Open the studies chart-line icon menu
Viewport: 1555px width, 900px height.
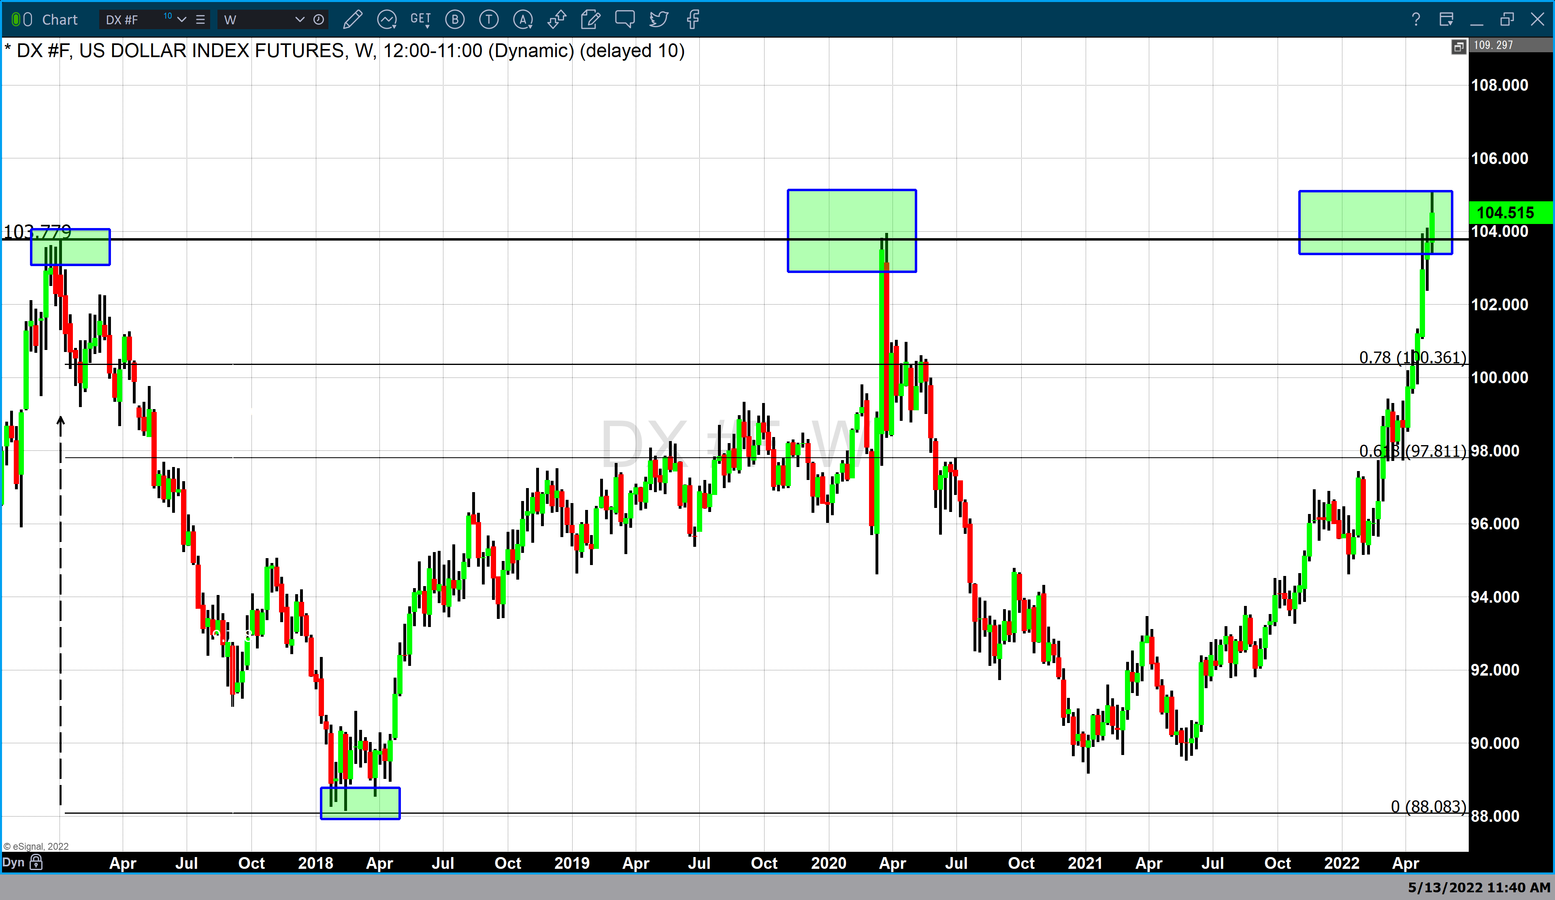click(x=386, y=19)
